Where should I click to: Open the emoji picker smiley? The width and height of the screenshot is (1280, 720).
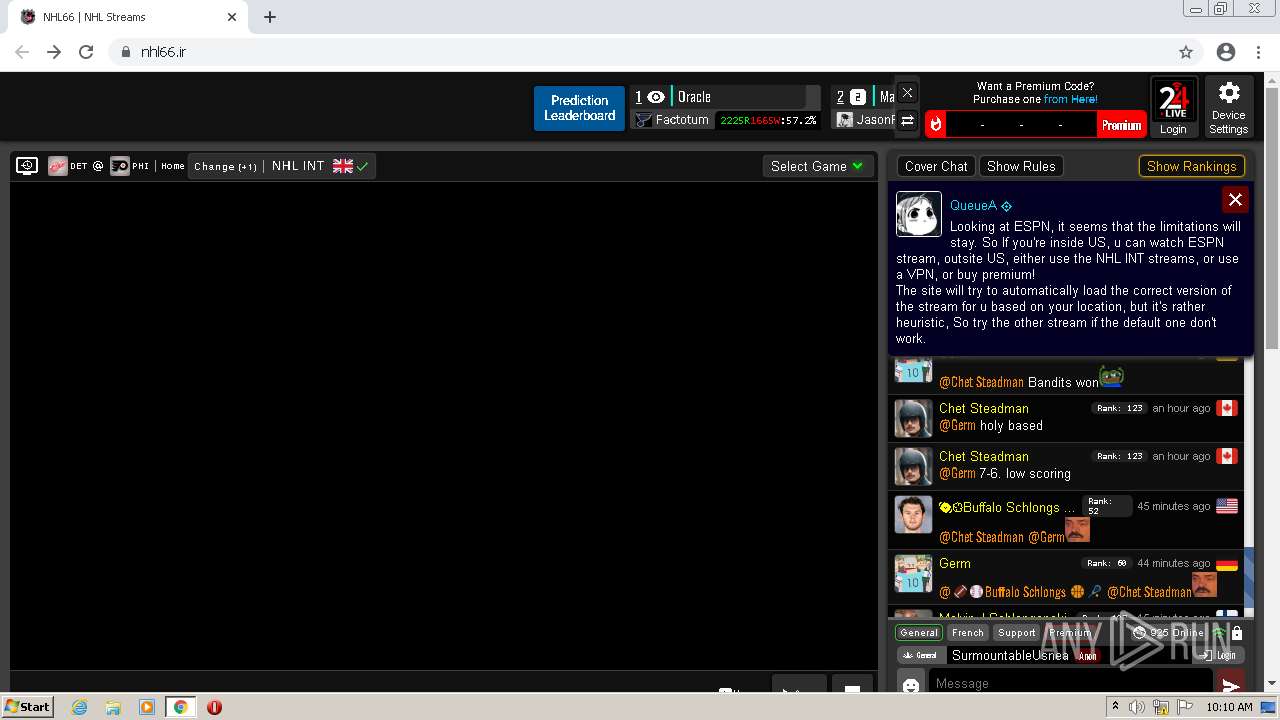pyautogui.click(x=911, y=685)
